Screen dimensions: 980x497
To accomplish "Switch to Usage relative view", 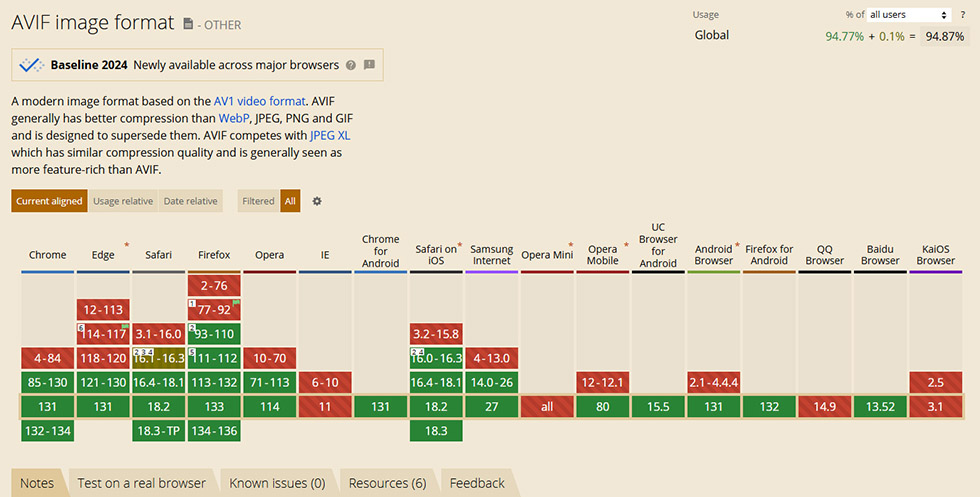I will (123, 201).
